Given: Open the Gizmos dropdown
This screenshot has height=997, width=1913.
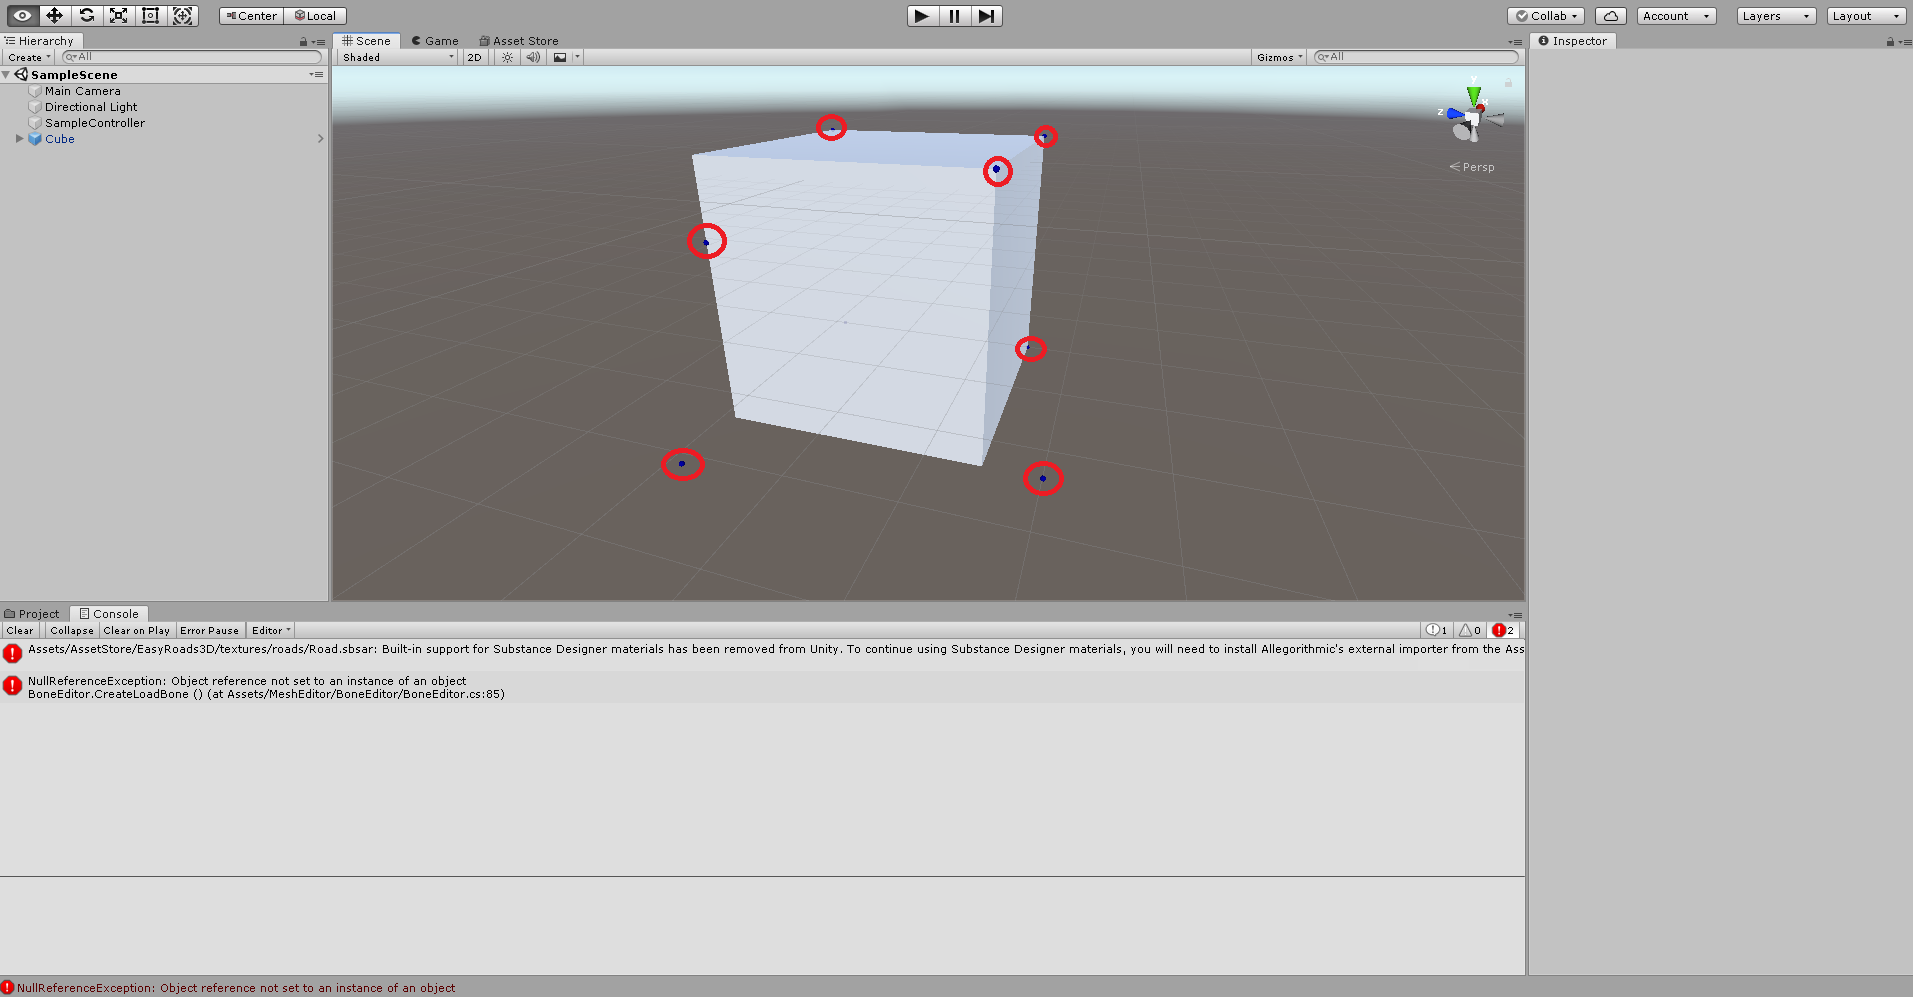Looking at the screenshot, I should pyautogui.click(x=1280, y=57).
